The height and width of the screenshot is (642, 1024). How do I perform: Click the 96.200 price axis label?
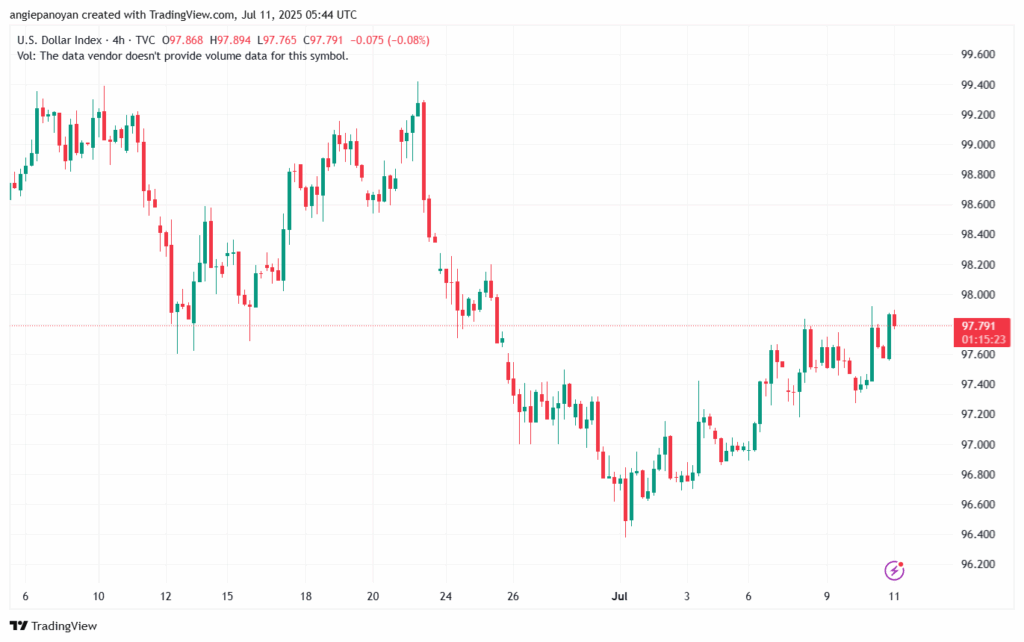point(978,564)
